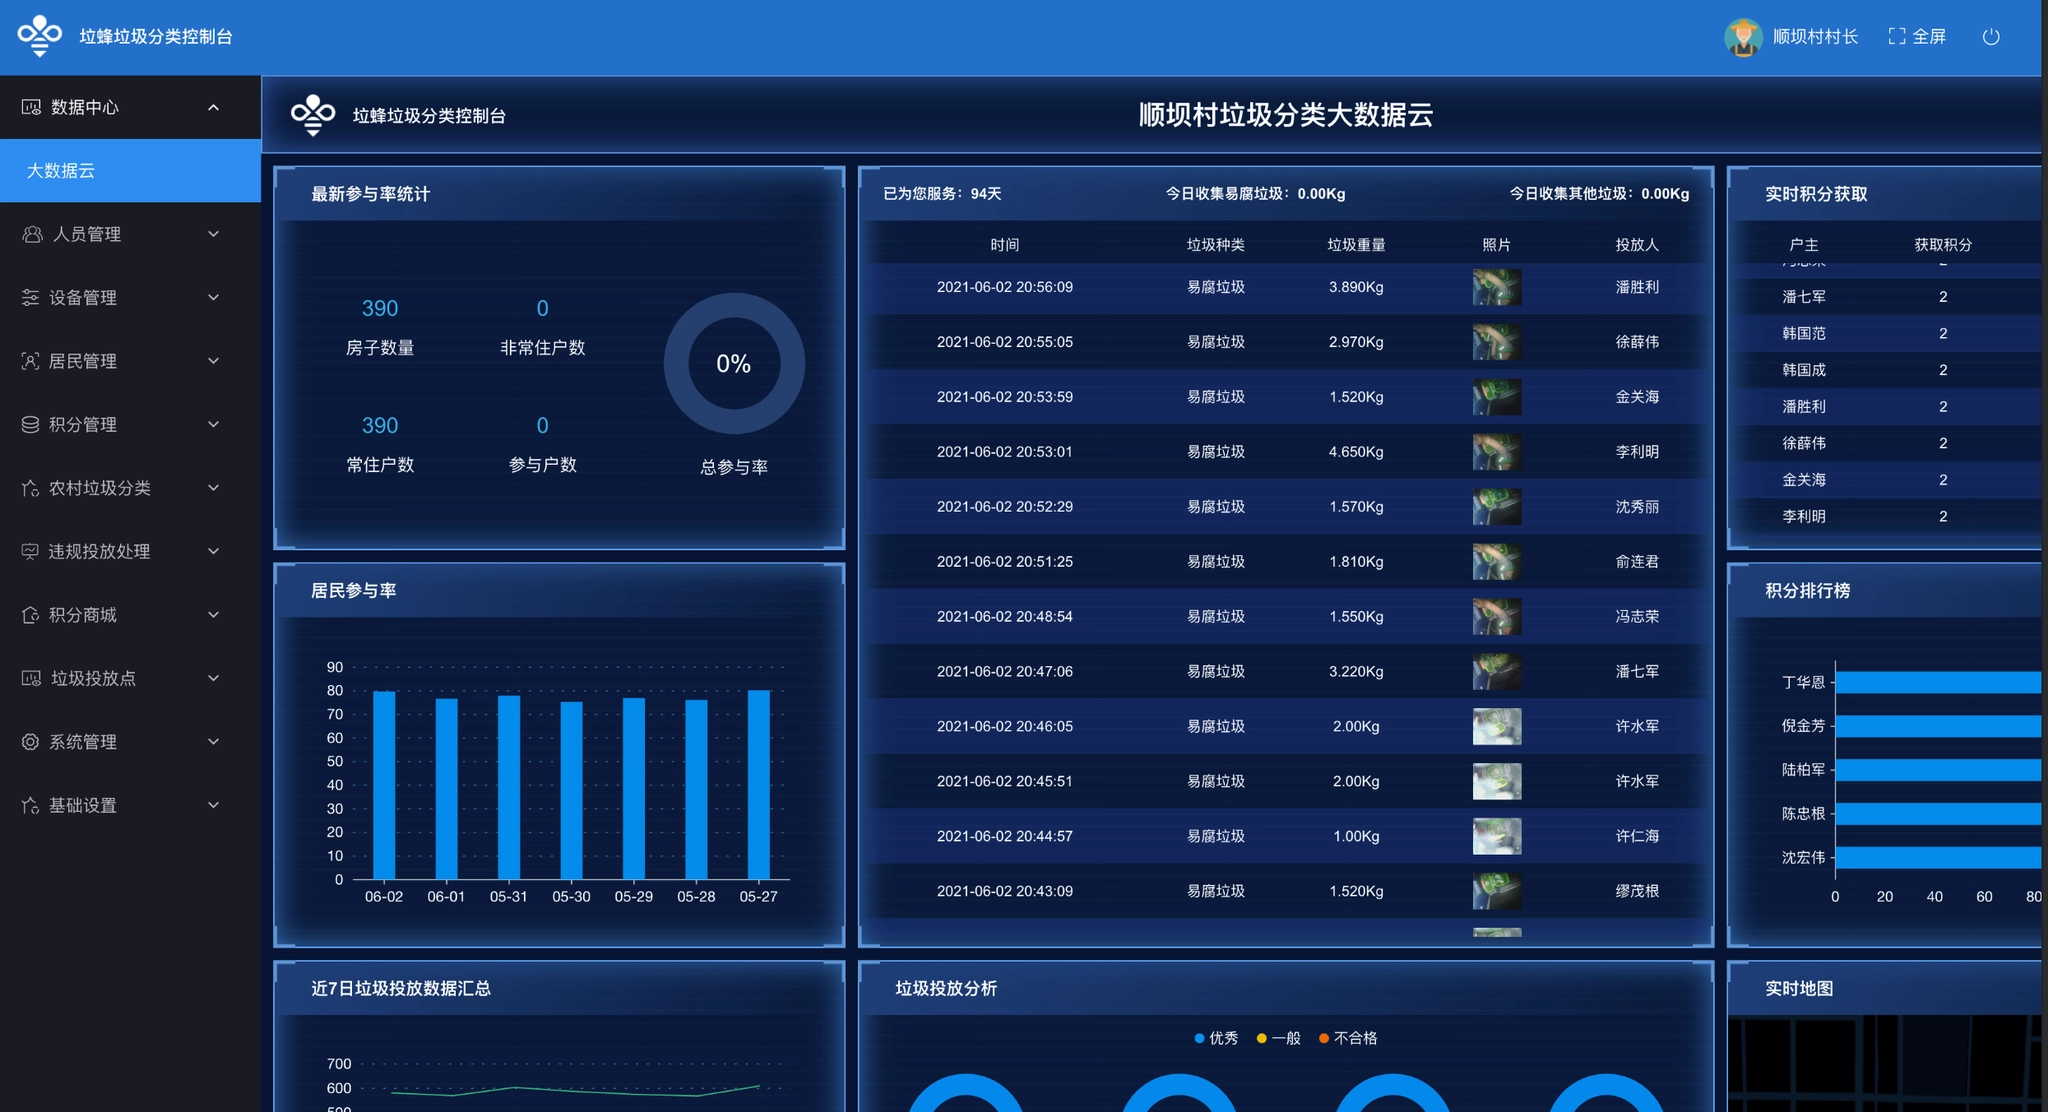The height and width of the screenshot is (1112, 2048).
Task: Open the 积分管理 menu
Action: click(130, 424)
